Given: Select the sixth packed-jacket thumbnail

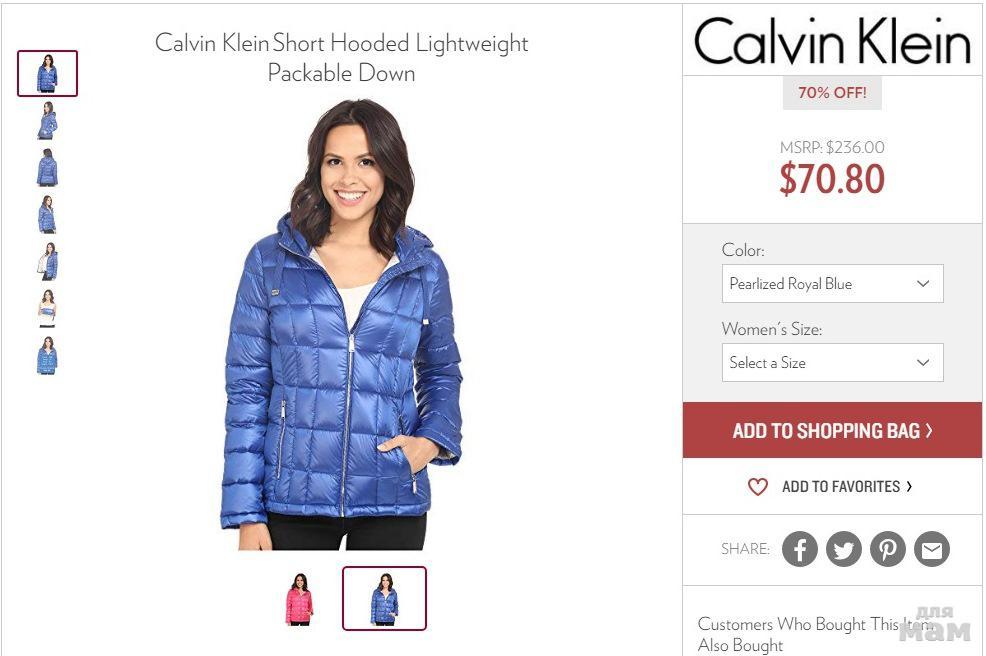Looking at the screenshot, I should coord(47,309).
